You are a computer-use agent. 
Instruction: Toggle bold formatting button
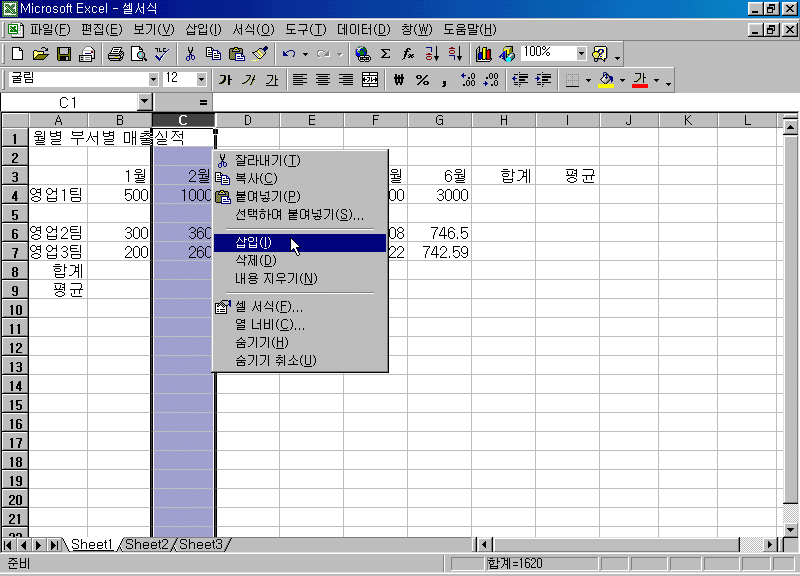tap(225, 80)
